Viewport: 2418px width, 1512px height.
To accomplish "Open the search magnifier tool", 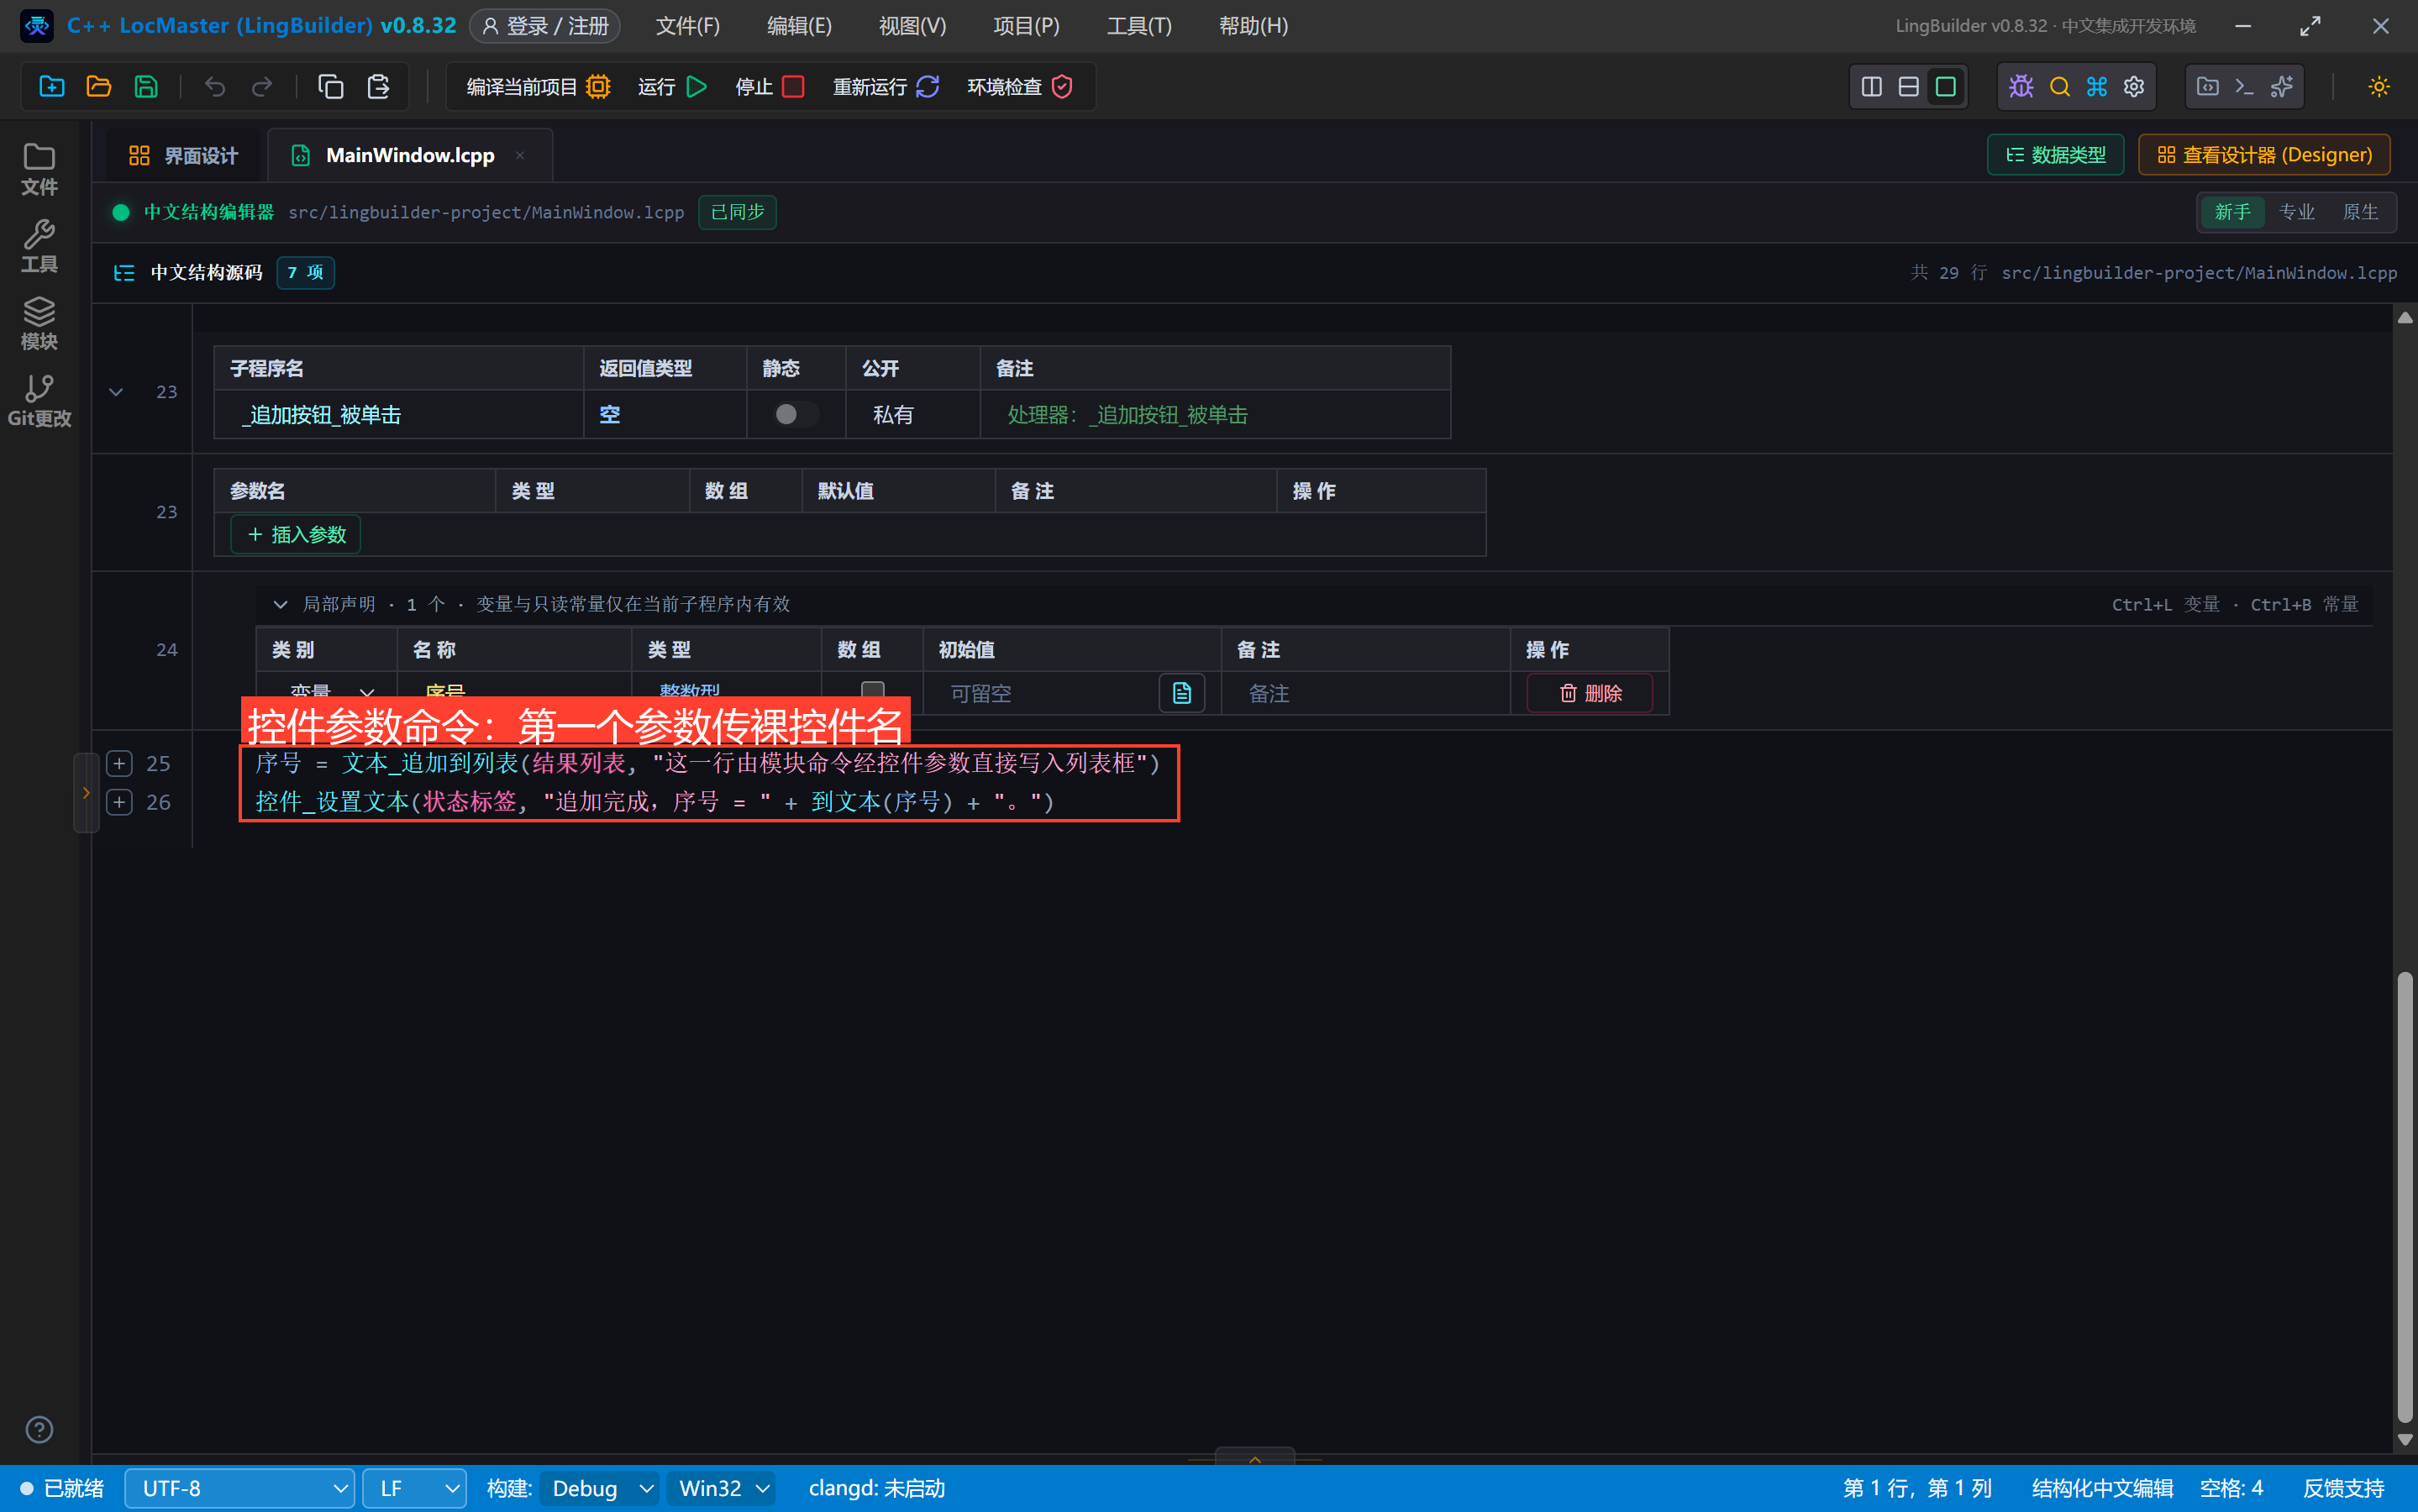I will pyautogui.click(x=2059, y=87).
